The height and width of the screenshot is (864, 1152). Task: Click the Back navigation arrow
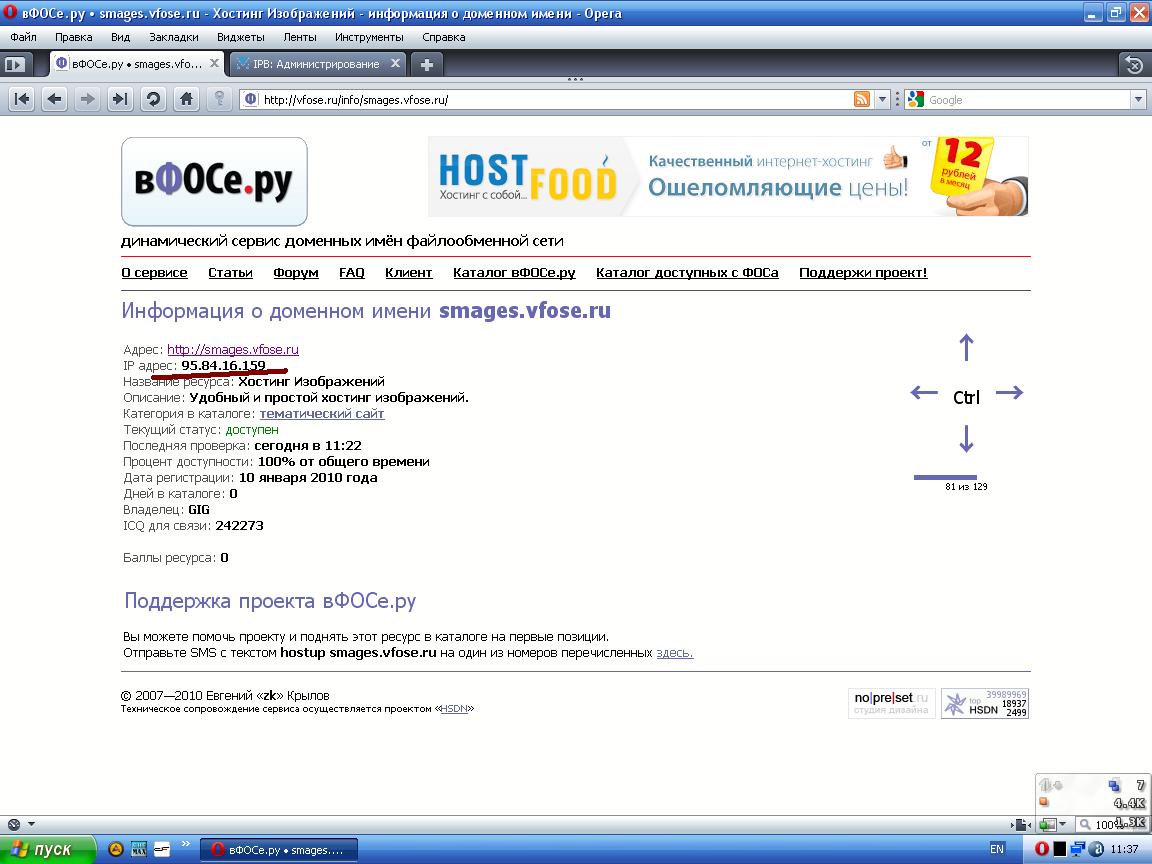click(x=55, y=99)
